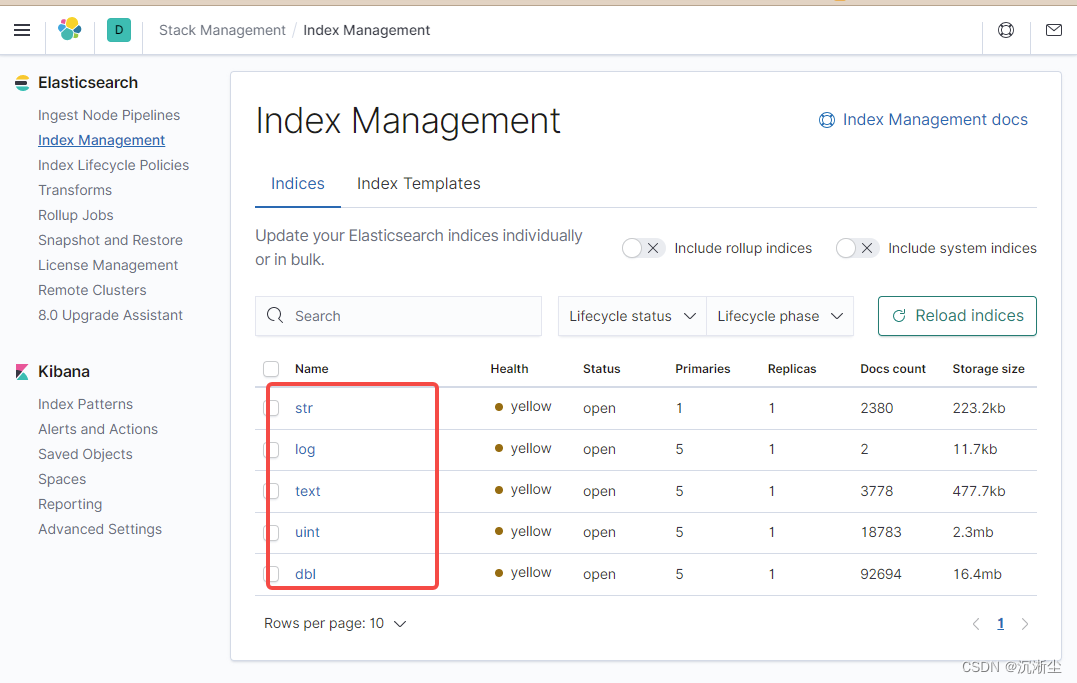Open the help lifebuoy icon in header
The width and height of the screenshot is (1077, 683).
point(1006,30)
